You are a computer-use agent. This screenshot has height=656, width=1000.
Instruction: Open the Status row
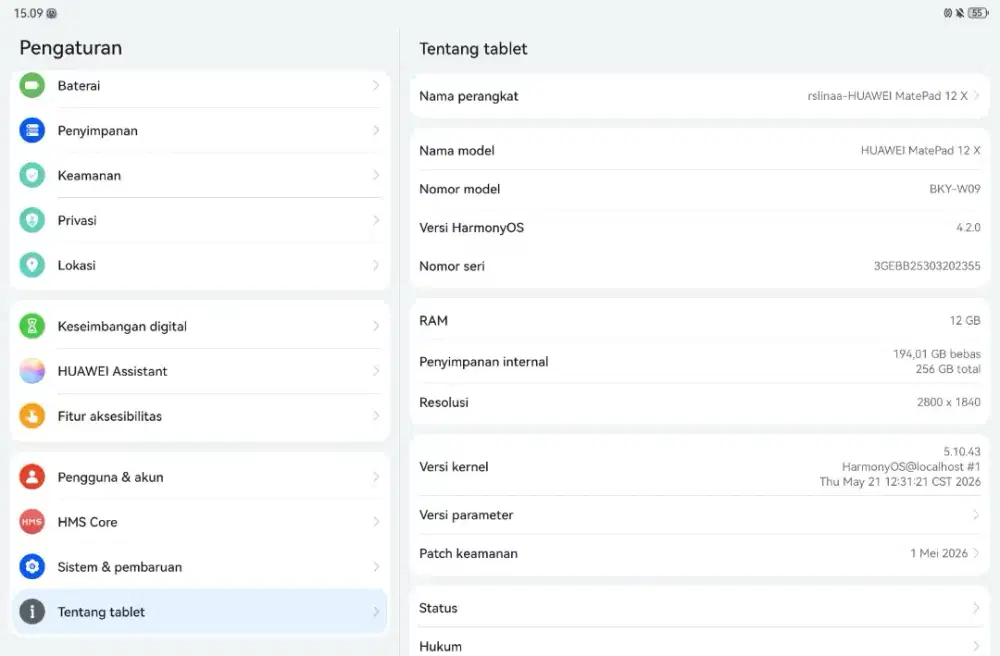tap(700, 608)
